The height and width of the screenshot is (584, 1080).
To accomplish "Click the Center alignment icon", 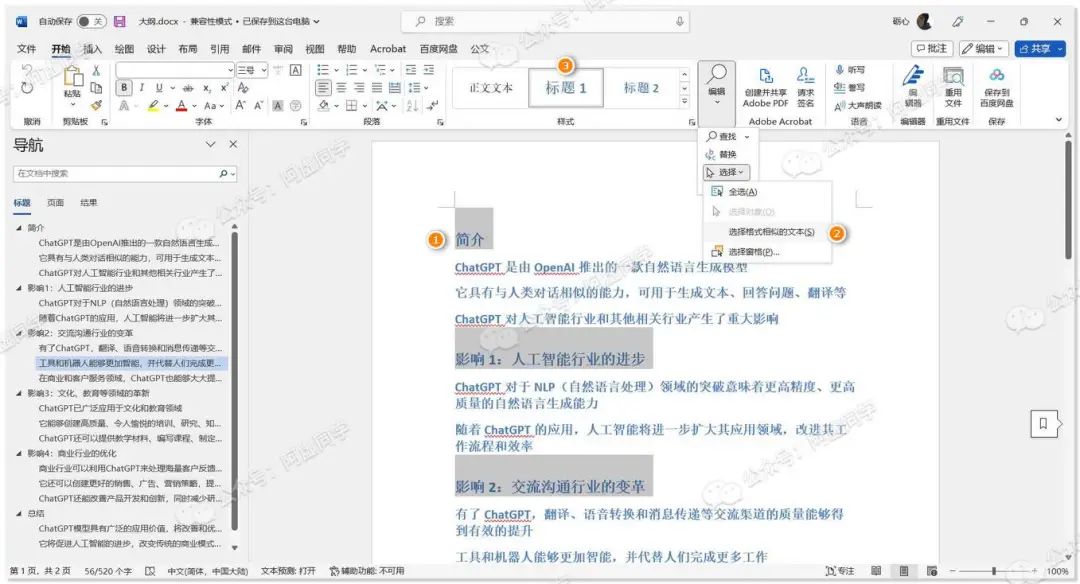I will (341, 88).
